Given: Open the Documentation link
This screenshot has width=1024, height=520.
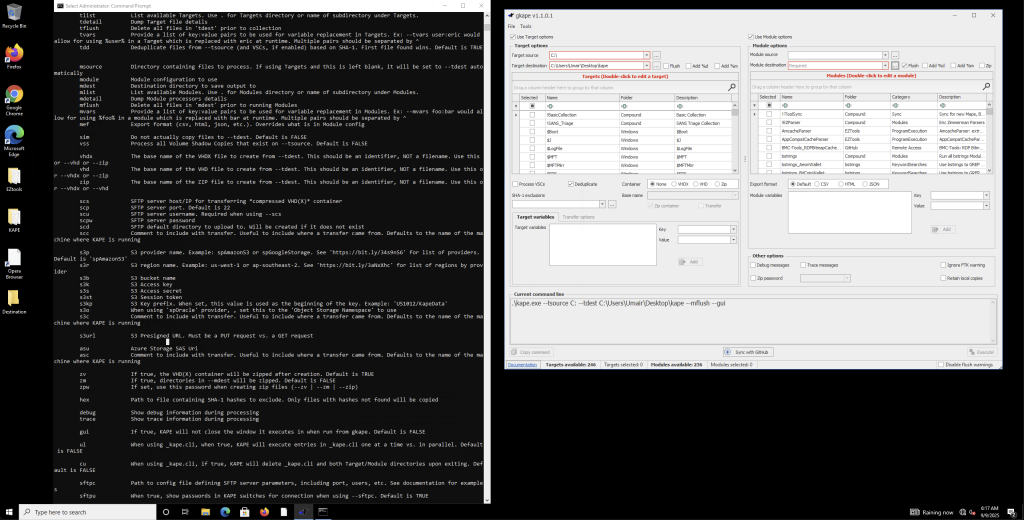Looking at the screenshot, I should click(x=522, y=365).
